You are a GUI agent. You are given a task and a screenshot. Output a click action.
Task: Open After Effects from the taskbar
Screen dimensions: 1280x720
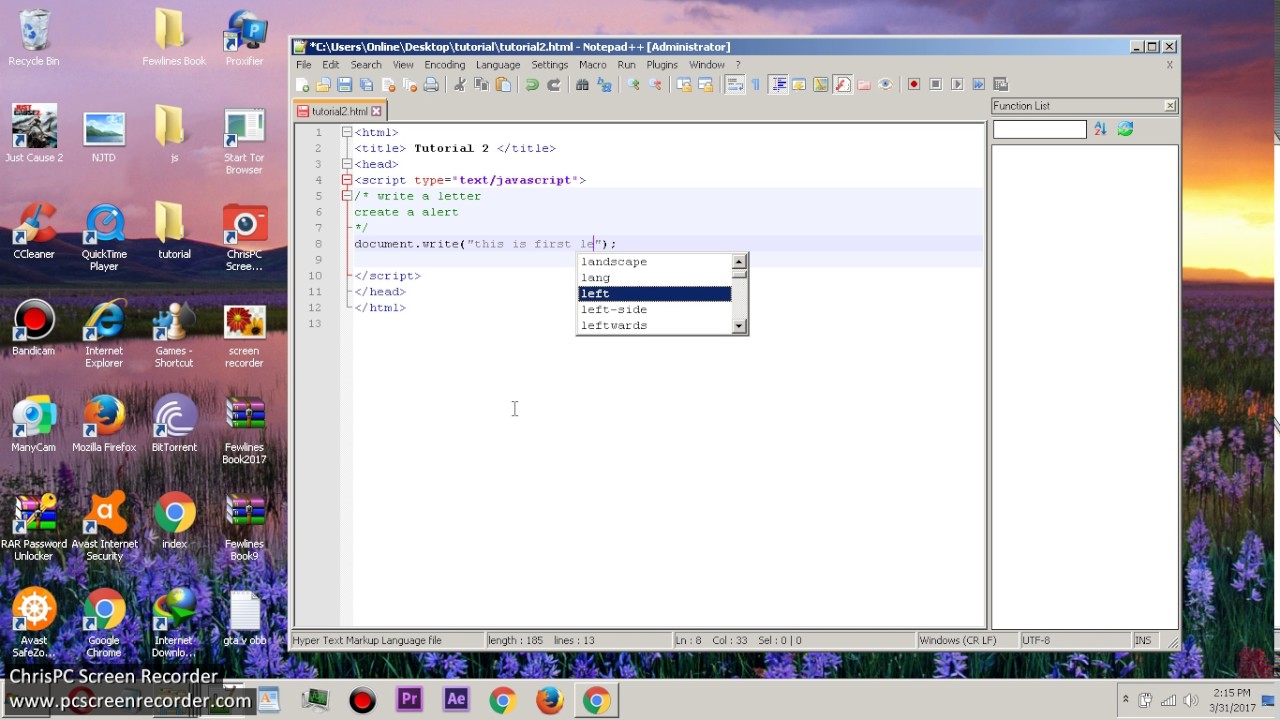[456, 700]
